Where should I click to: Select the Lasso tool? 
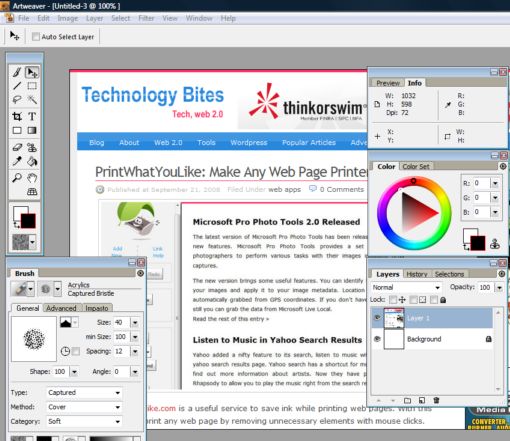(17, 99)
